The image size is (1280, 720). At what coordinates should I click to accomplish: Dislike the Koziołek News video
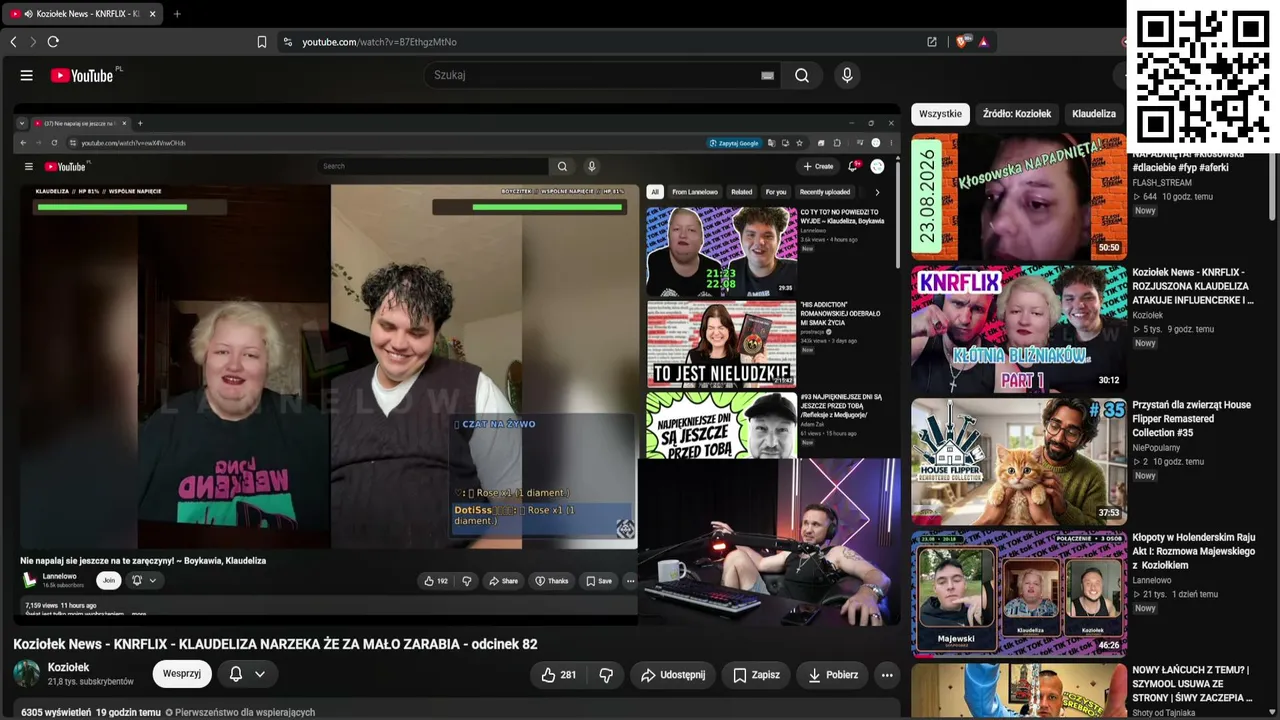pyautogui.click(x=606, y=675)
